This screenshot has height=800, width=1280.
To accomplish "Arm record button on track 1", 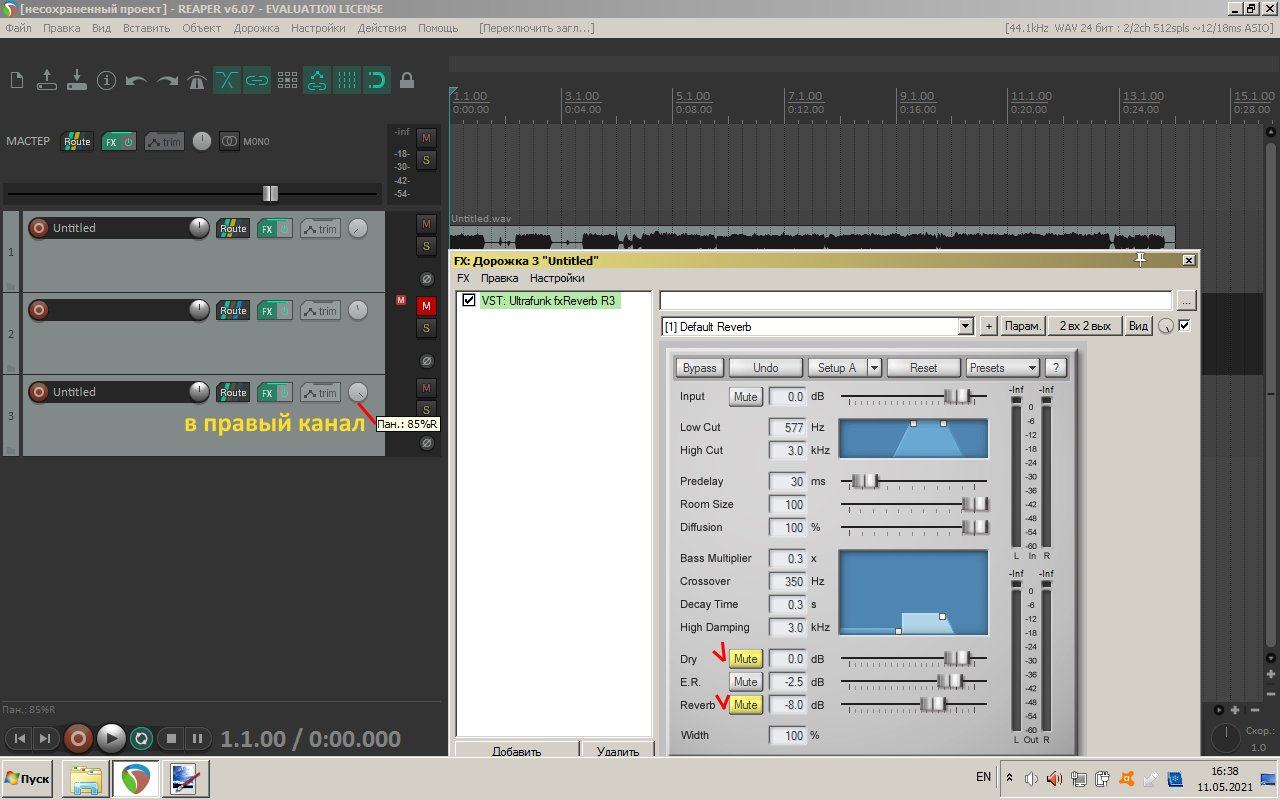I will coord(39,228).
